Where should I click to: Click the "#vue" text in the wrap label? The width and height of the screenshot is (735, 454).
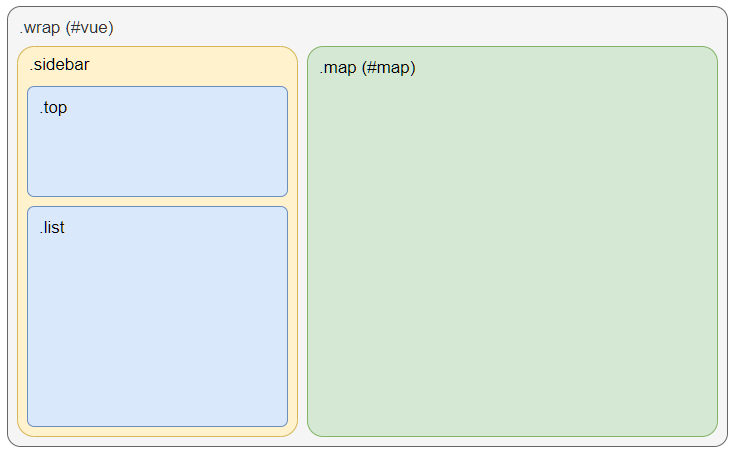click(90, 27)
